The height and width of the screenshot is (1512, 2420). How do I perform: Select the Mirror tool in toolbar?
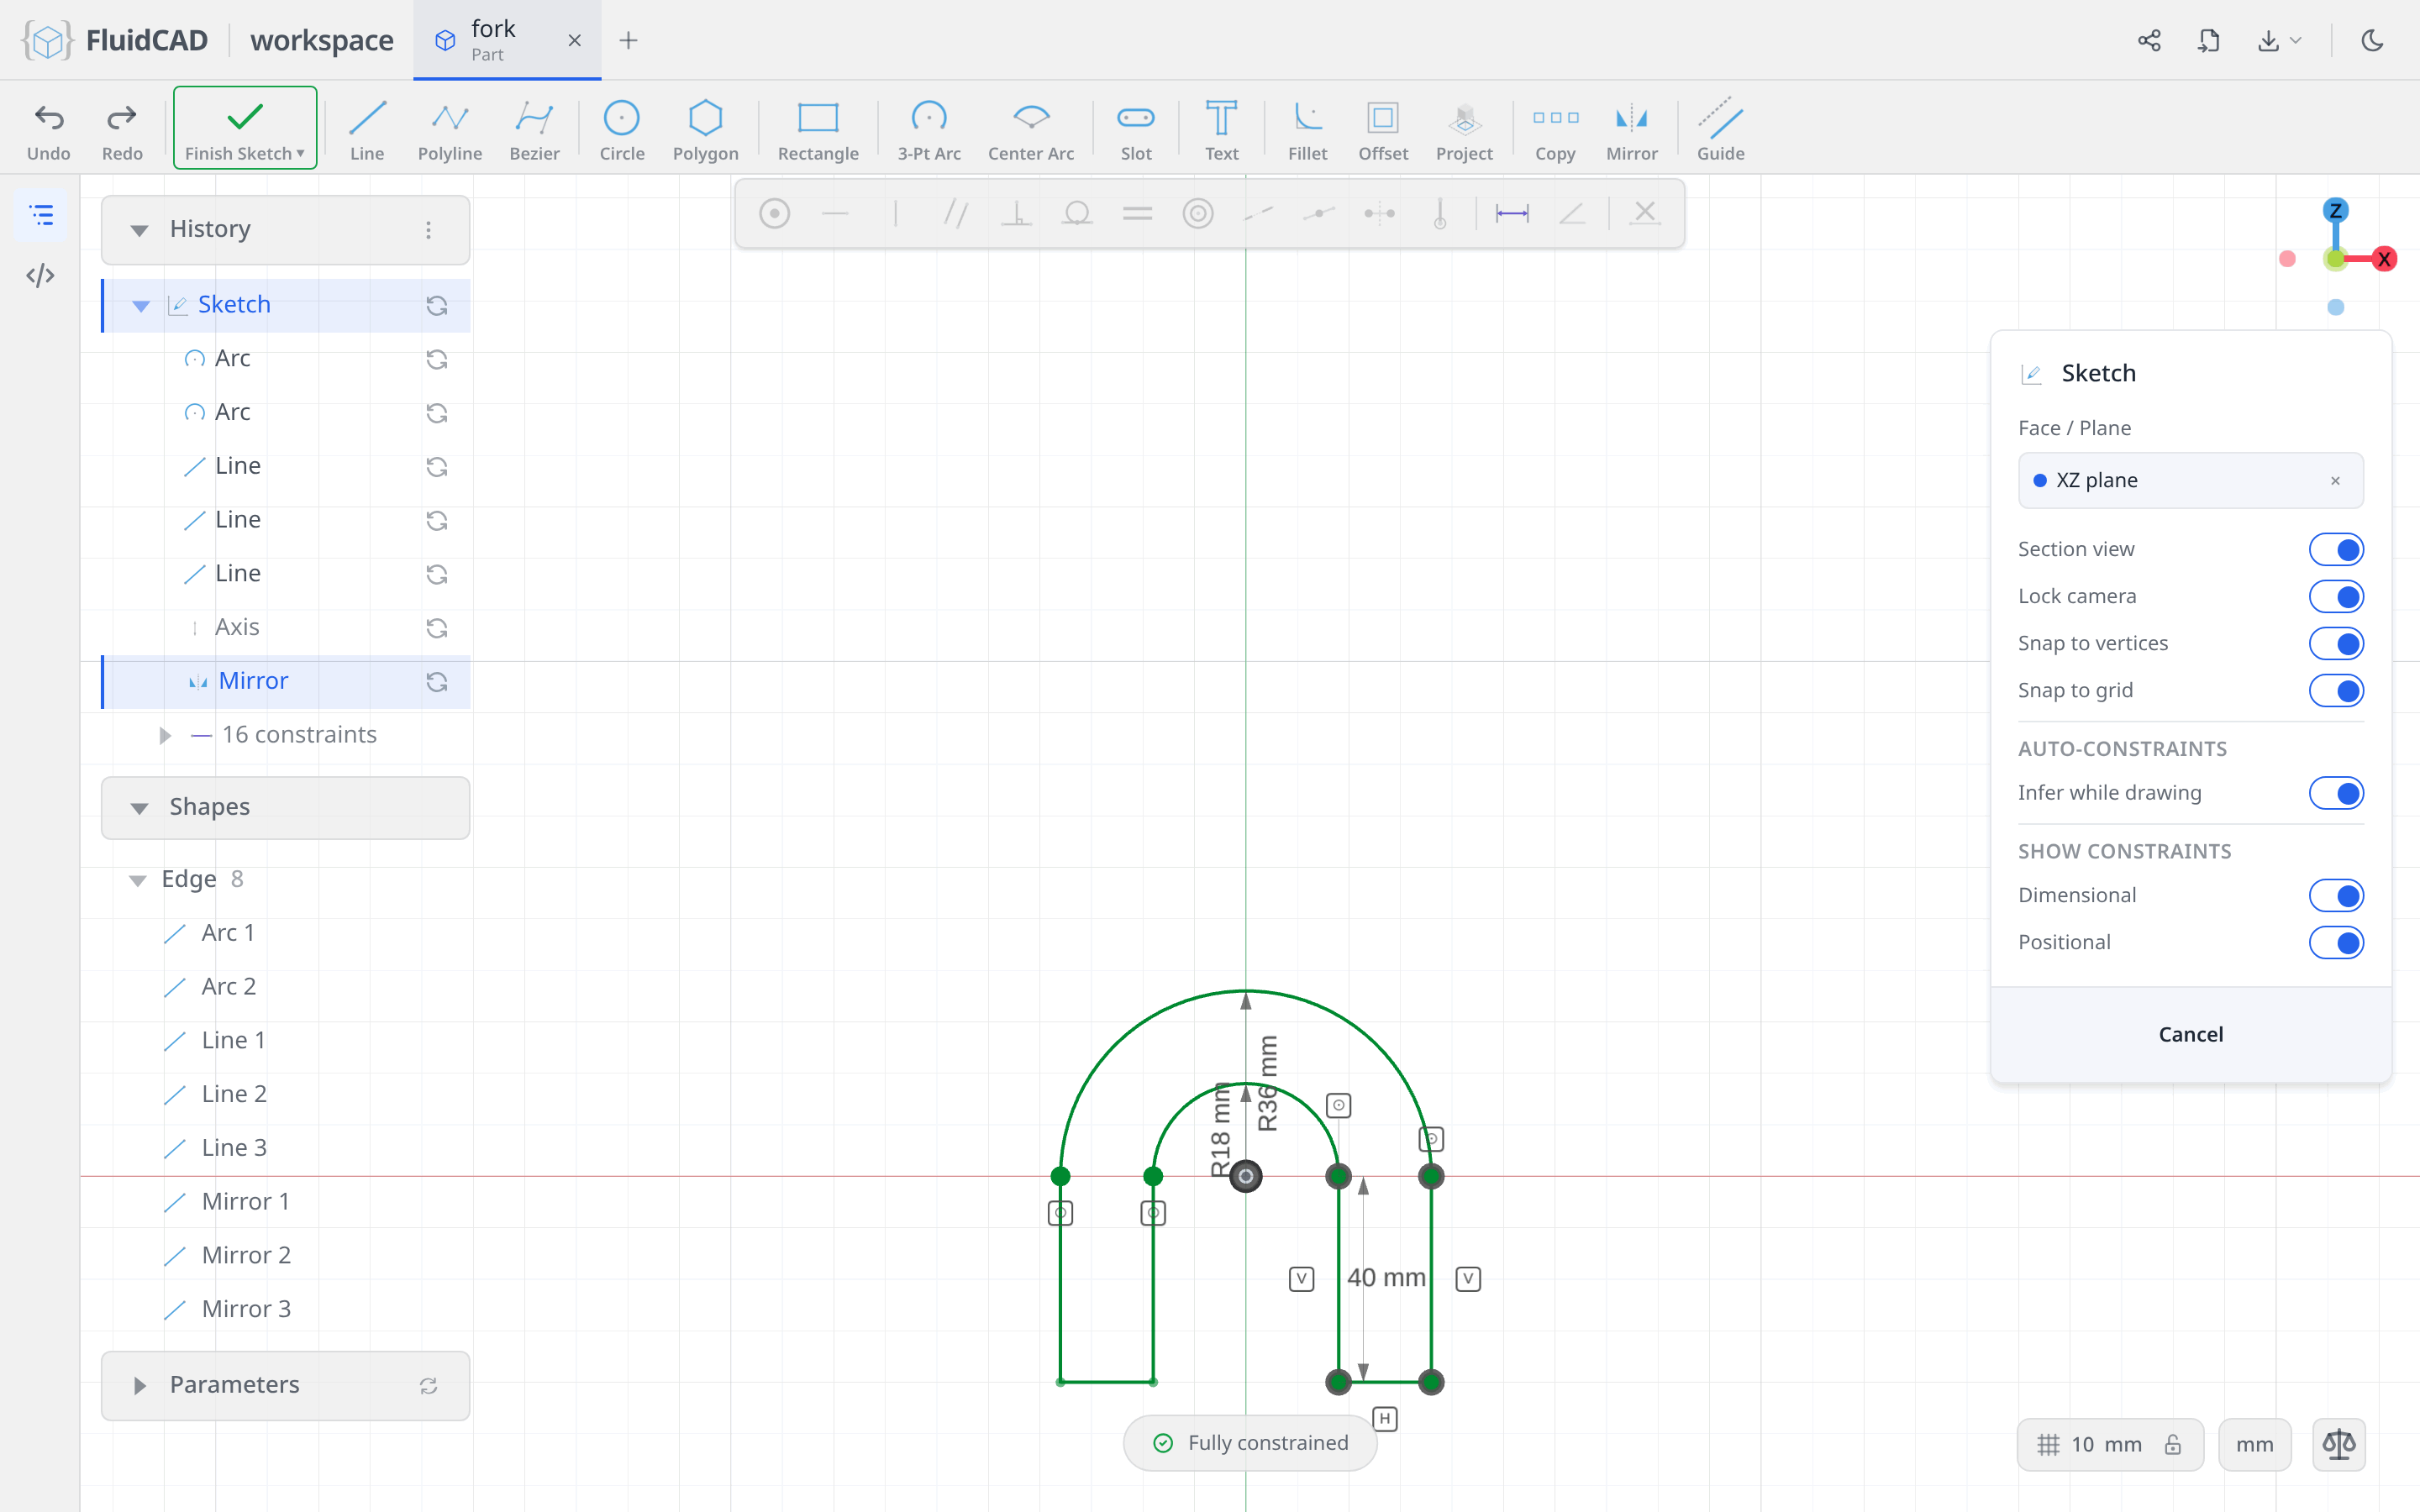(x=1631, y=129)
